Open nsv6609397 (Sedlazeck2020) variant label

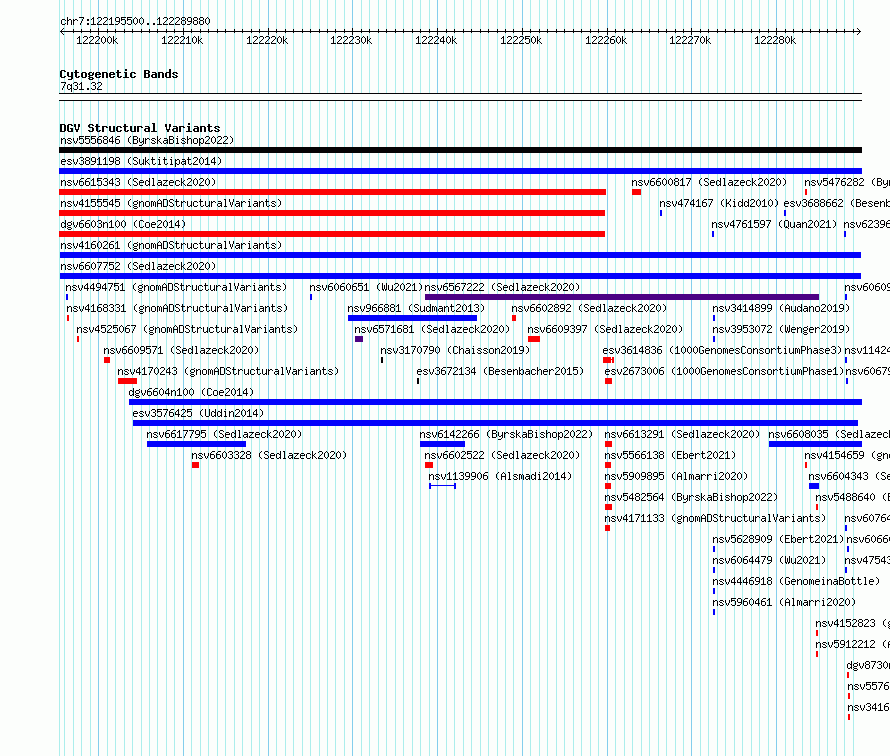click(x=605, y=329)
